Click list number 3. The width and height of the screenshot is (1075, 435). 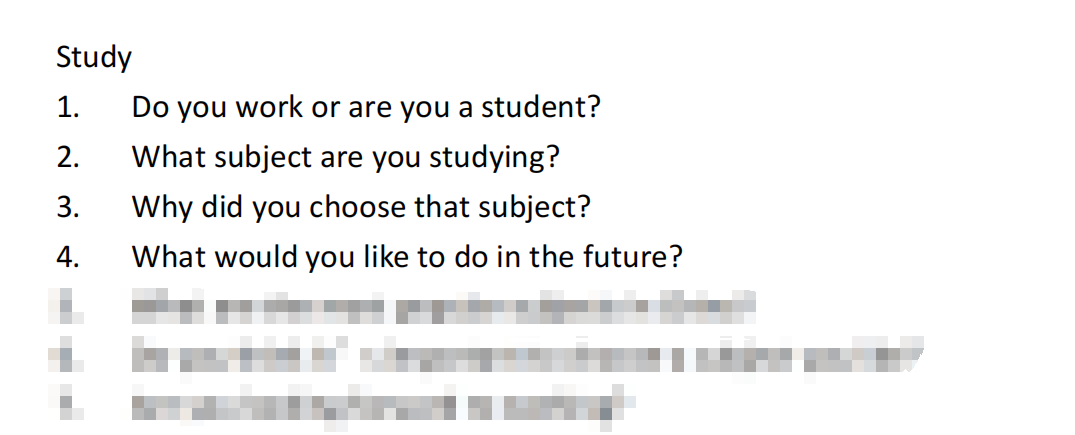[x=68, y=207]
